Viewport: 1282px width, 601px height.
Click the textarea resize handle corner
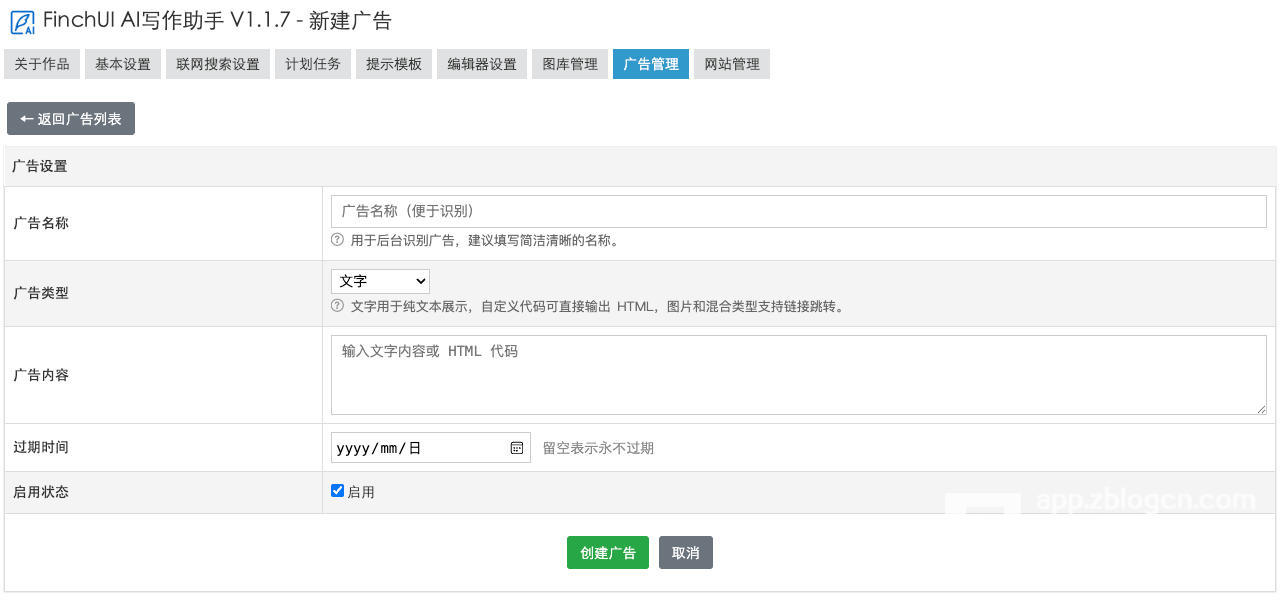point(1261,409)
